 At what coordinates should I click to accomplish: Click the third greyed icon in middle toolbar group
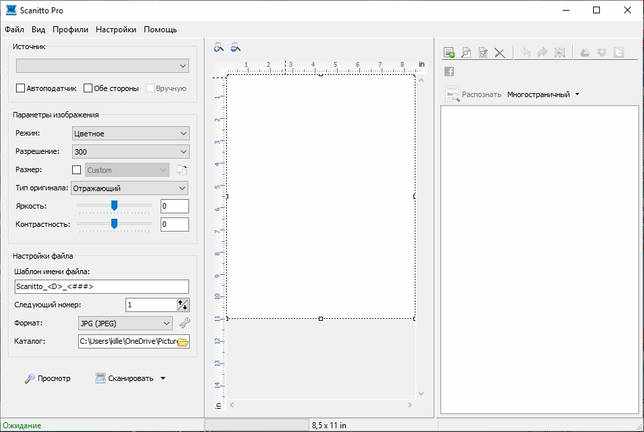pyautogui.click(x=559, y=52)
